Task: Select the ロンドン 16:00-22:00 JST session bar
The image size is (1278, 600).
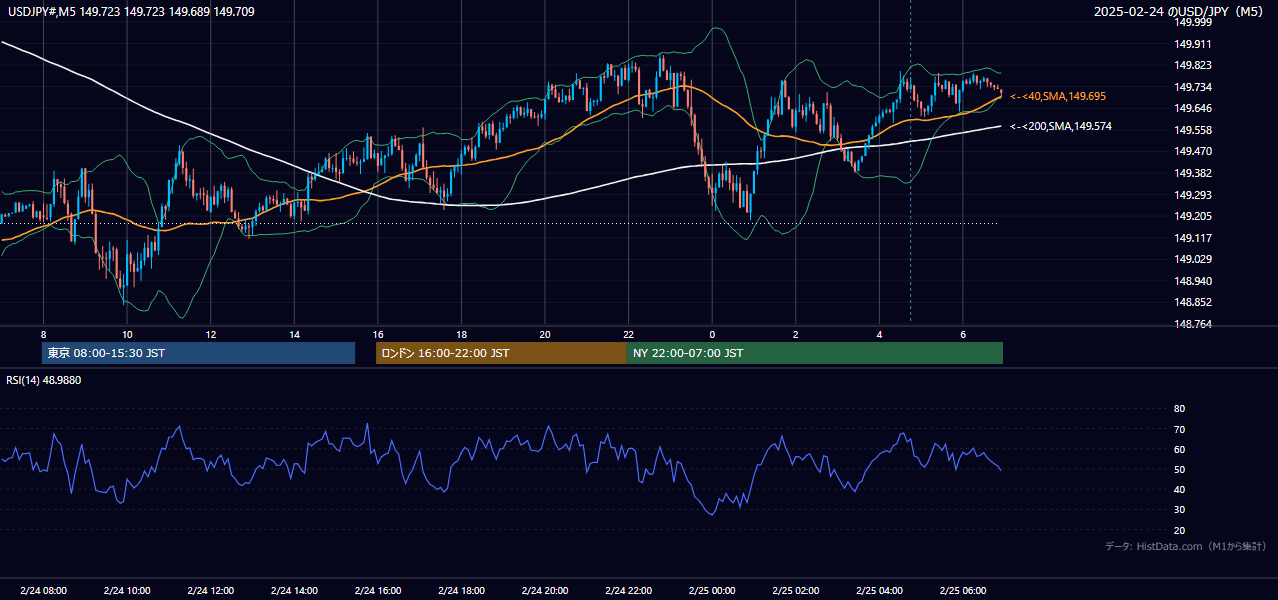Action: [501, 353]
